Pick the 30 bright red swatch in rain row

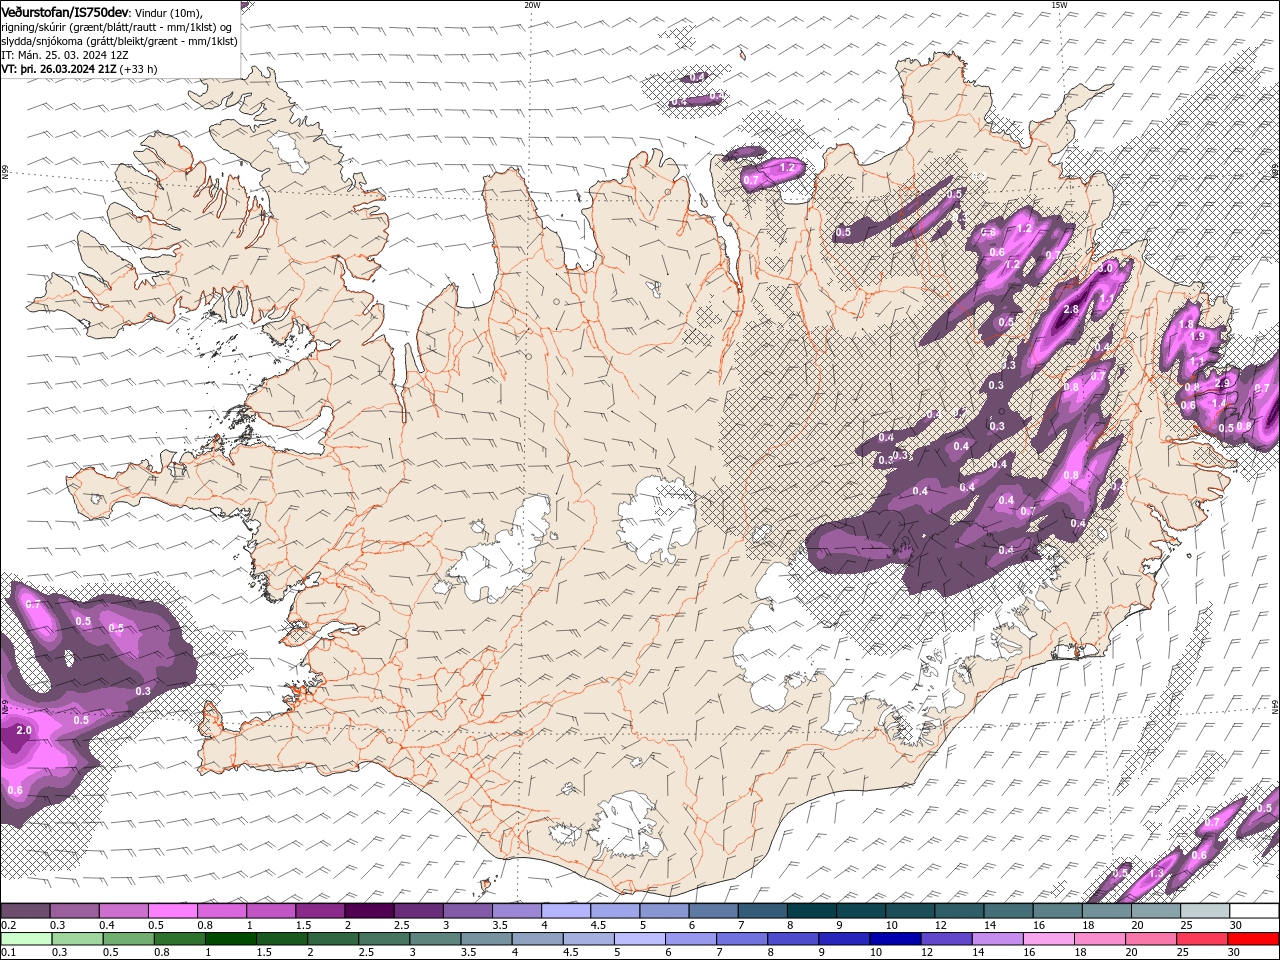[1252, 938]
